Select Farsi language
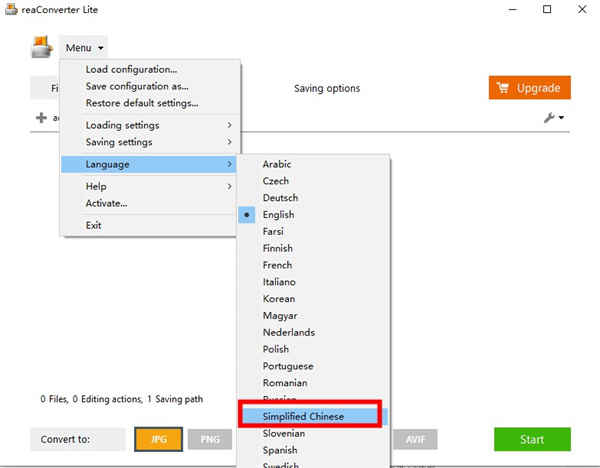 tap(313, 232)
